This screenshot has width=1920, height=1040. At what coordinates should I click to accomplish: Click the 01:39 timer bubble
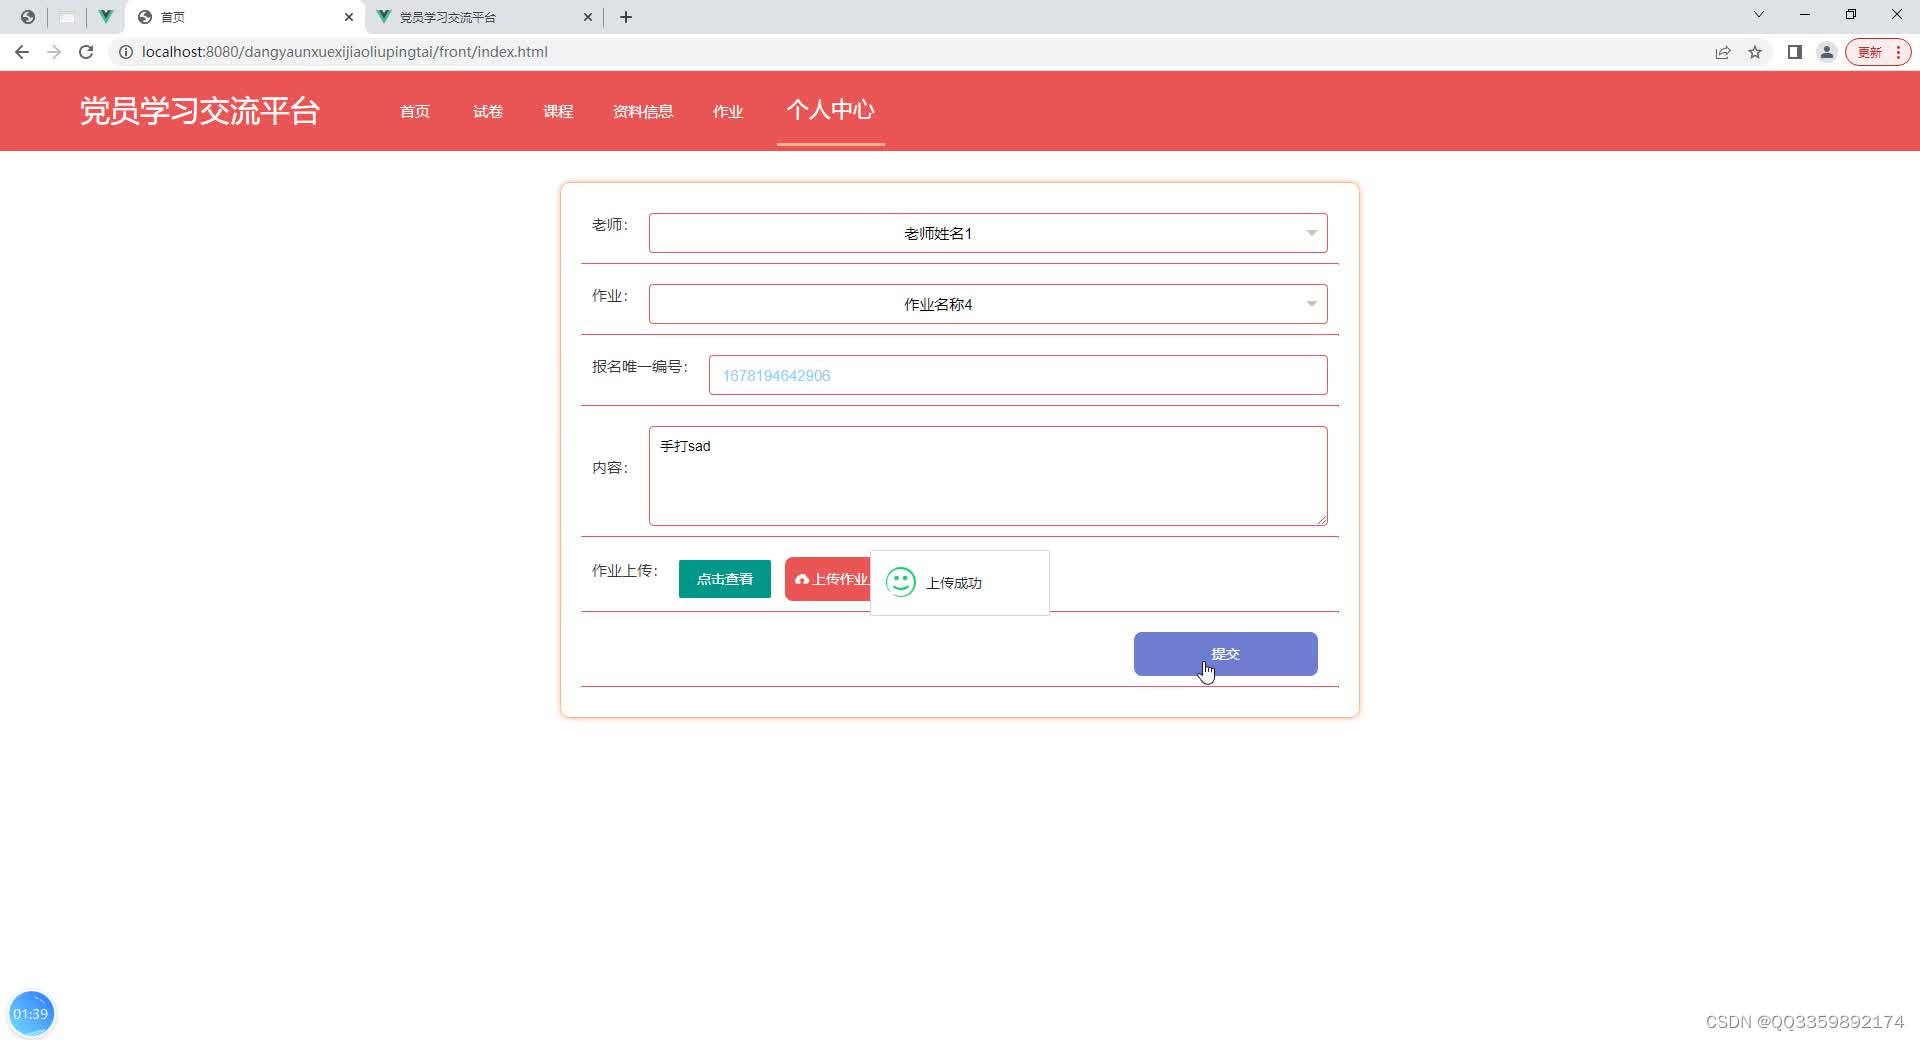click(x=31, y=1014)
